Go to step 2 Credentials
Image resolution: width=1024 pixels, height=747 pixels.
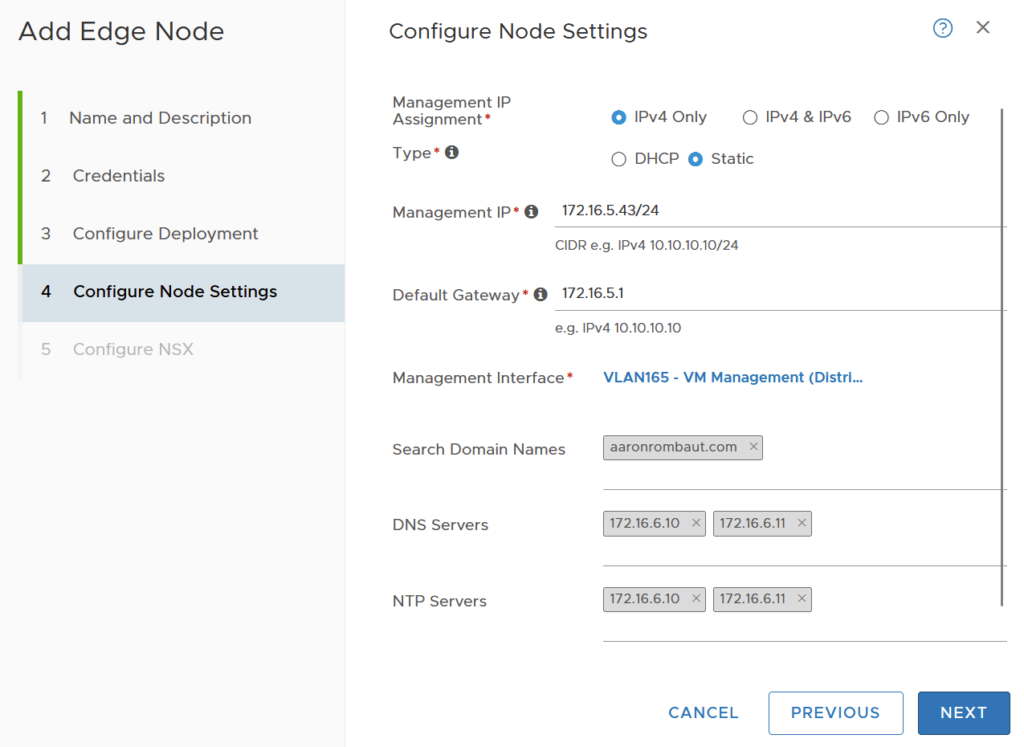[x=118, y=176]
